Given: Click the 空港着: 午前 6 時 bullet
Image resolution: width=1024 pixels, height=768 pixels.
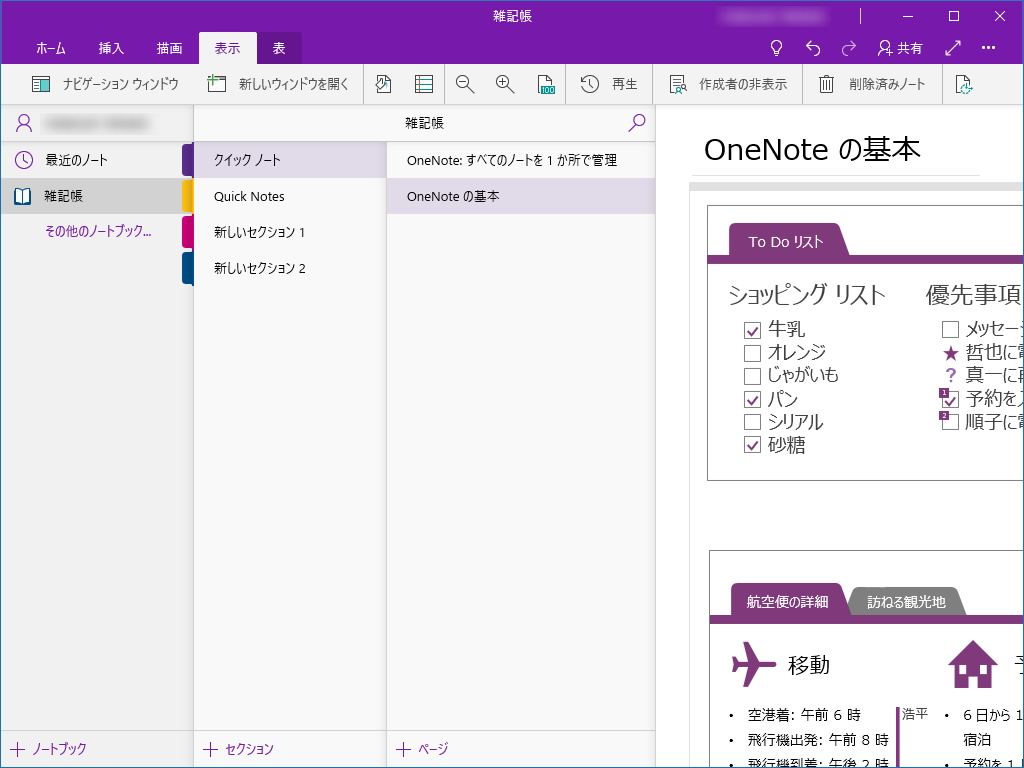Looking at the screenshot, I should [x=804, y=715].
